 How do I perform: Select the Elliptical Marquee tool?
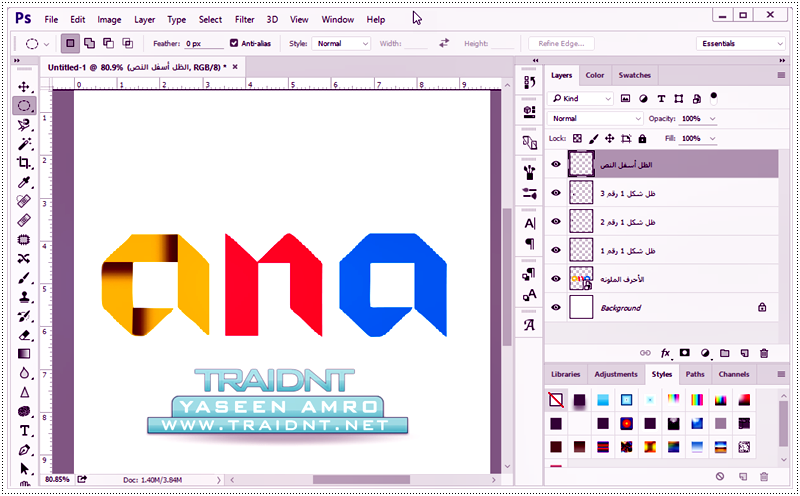coord(23,106)
